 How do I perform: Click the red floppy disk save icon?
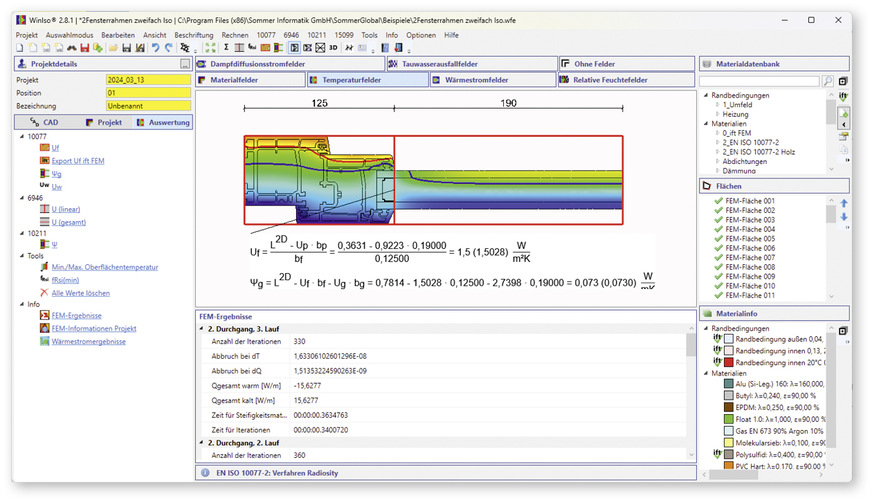[x=85, y=48]
